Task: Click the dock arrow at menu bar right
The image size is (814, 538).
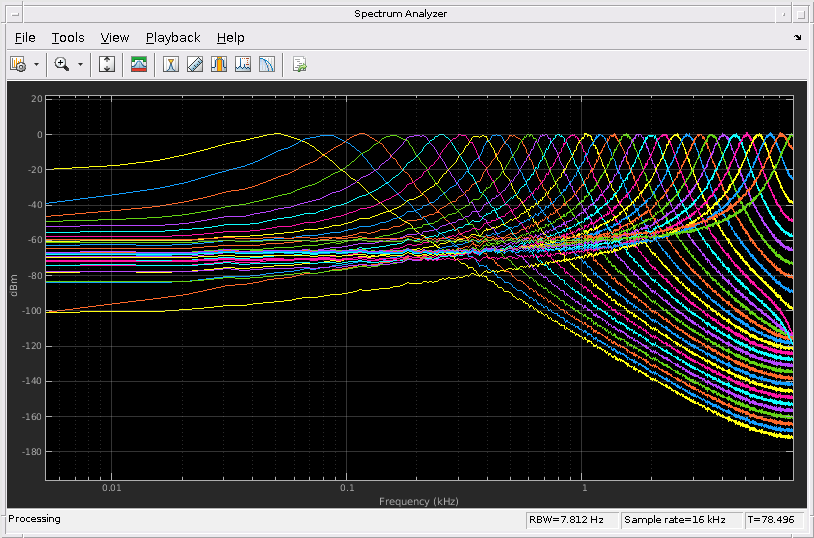Action: 797,37
